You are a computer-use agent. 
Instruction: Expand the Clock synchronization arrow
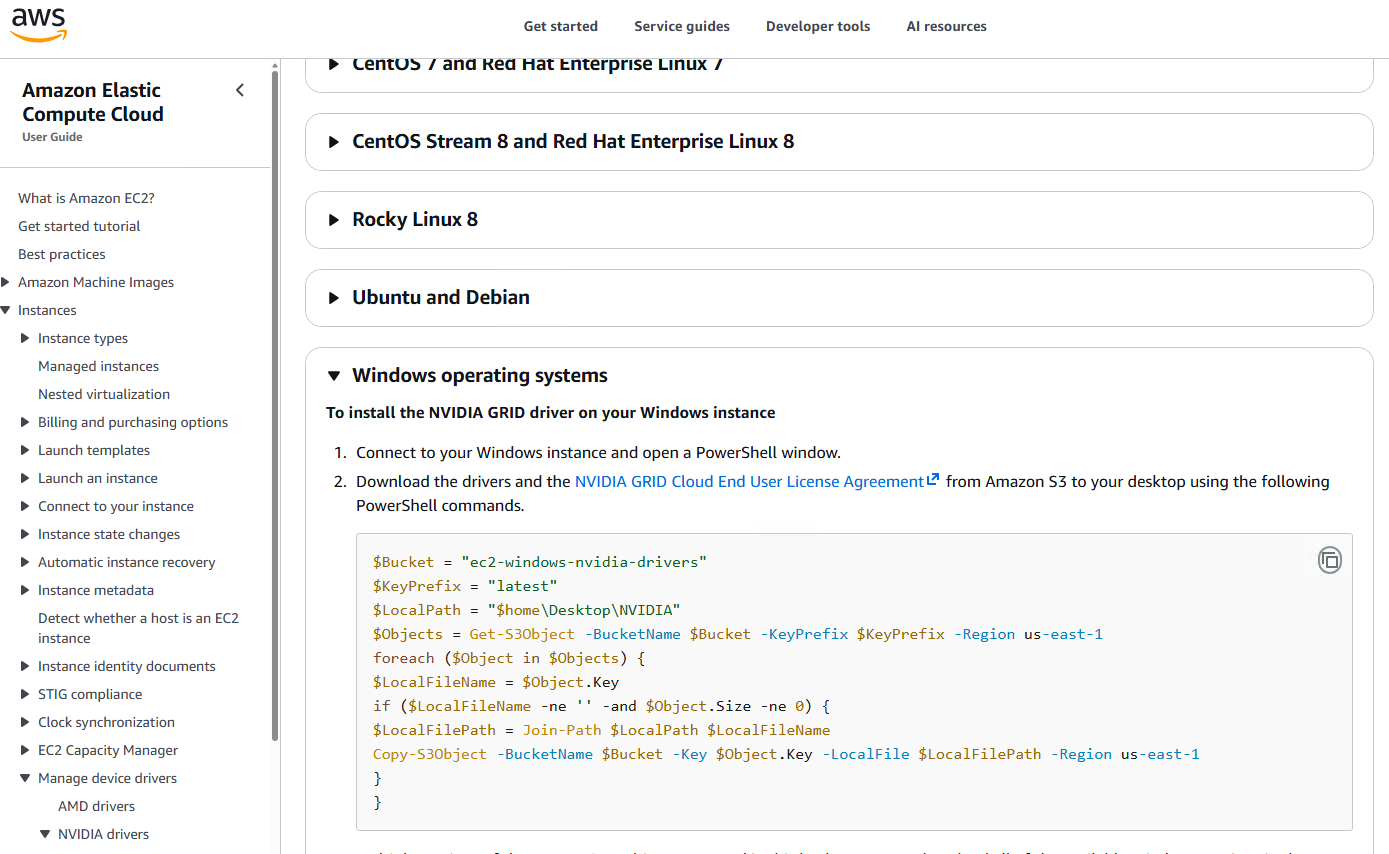pos(26,723)
